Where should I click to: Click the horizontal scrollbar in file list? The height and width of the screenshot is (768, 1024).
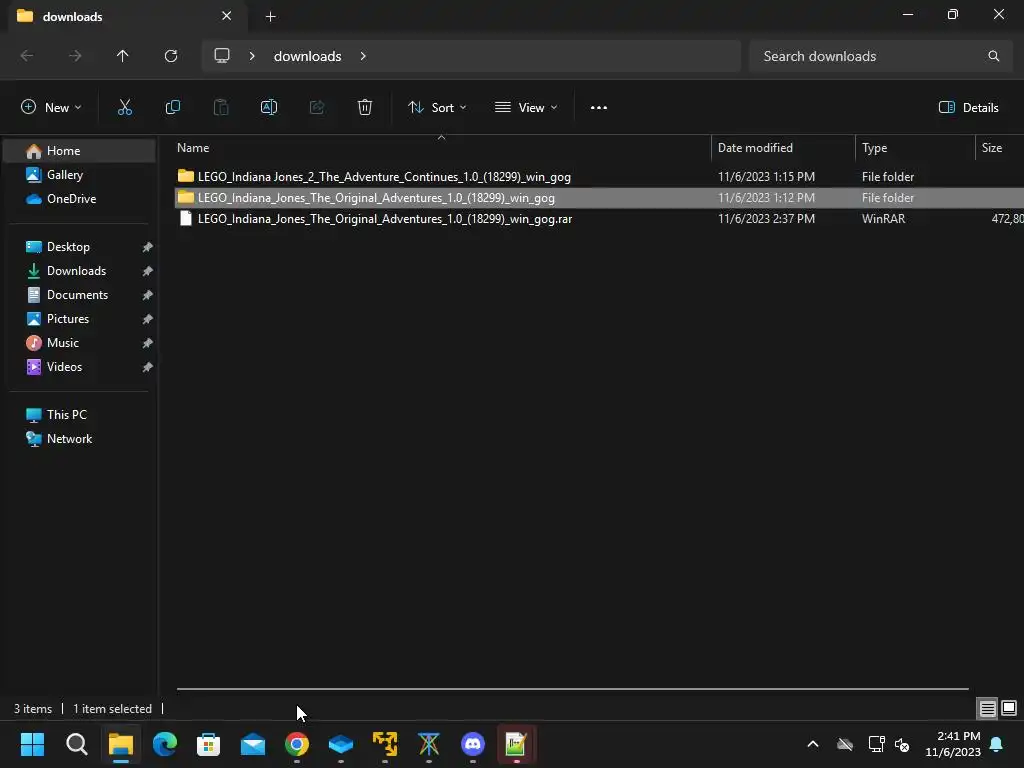[x=572, y=688]
